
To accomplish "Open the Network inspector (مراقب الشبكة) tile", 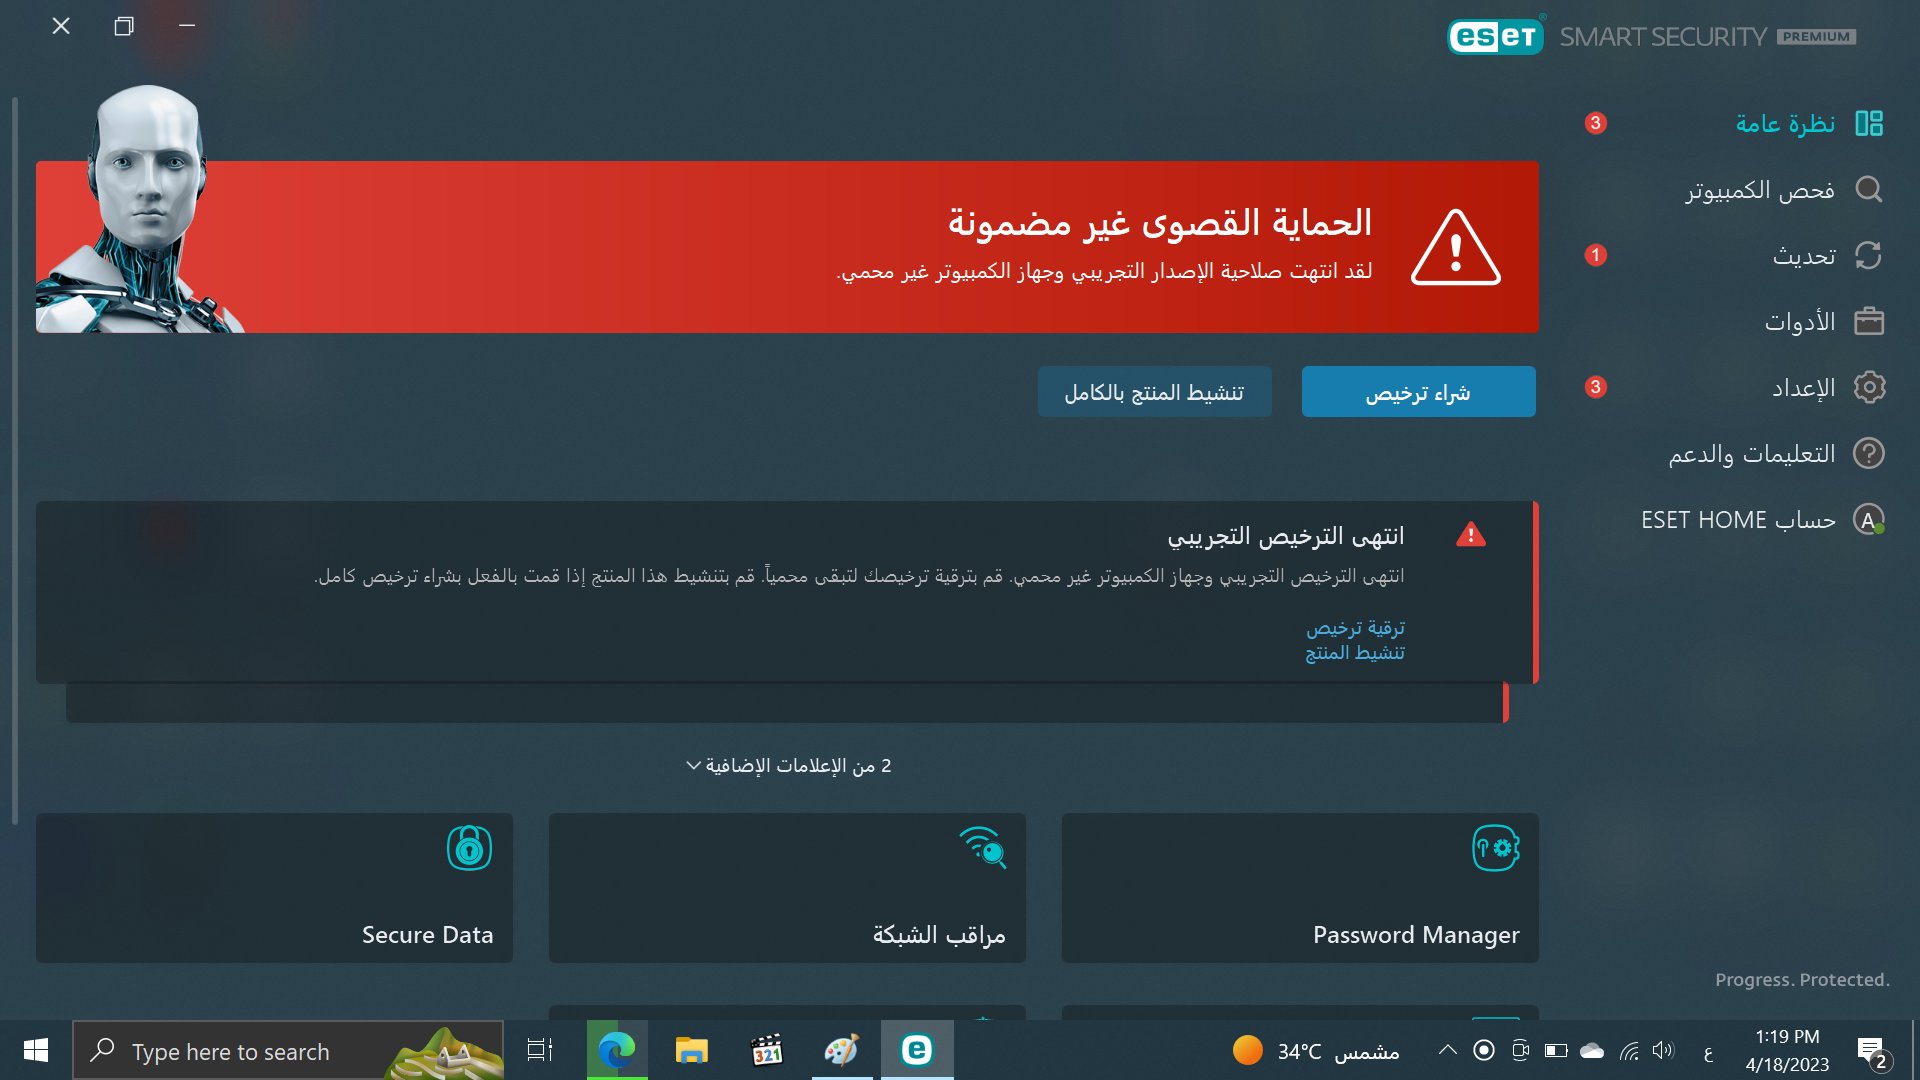I will tap(787, 888).
